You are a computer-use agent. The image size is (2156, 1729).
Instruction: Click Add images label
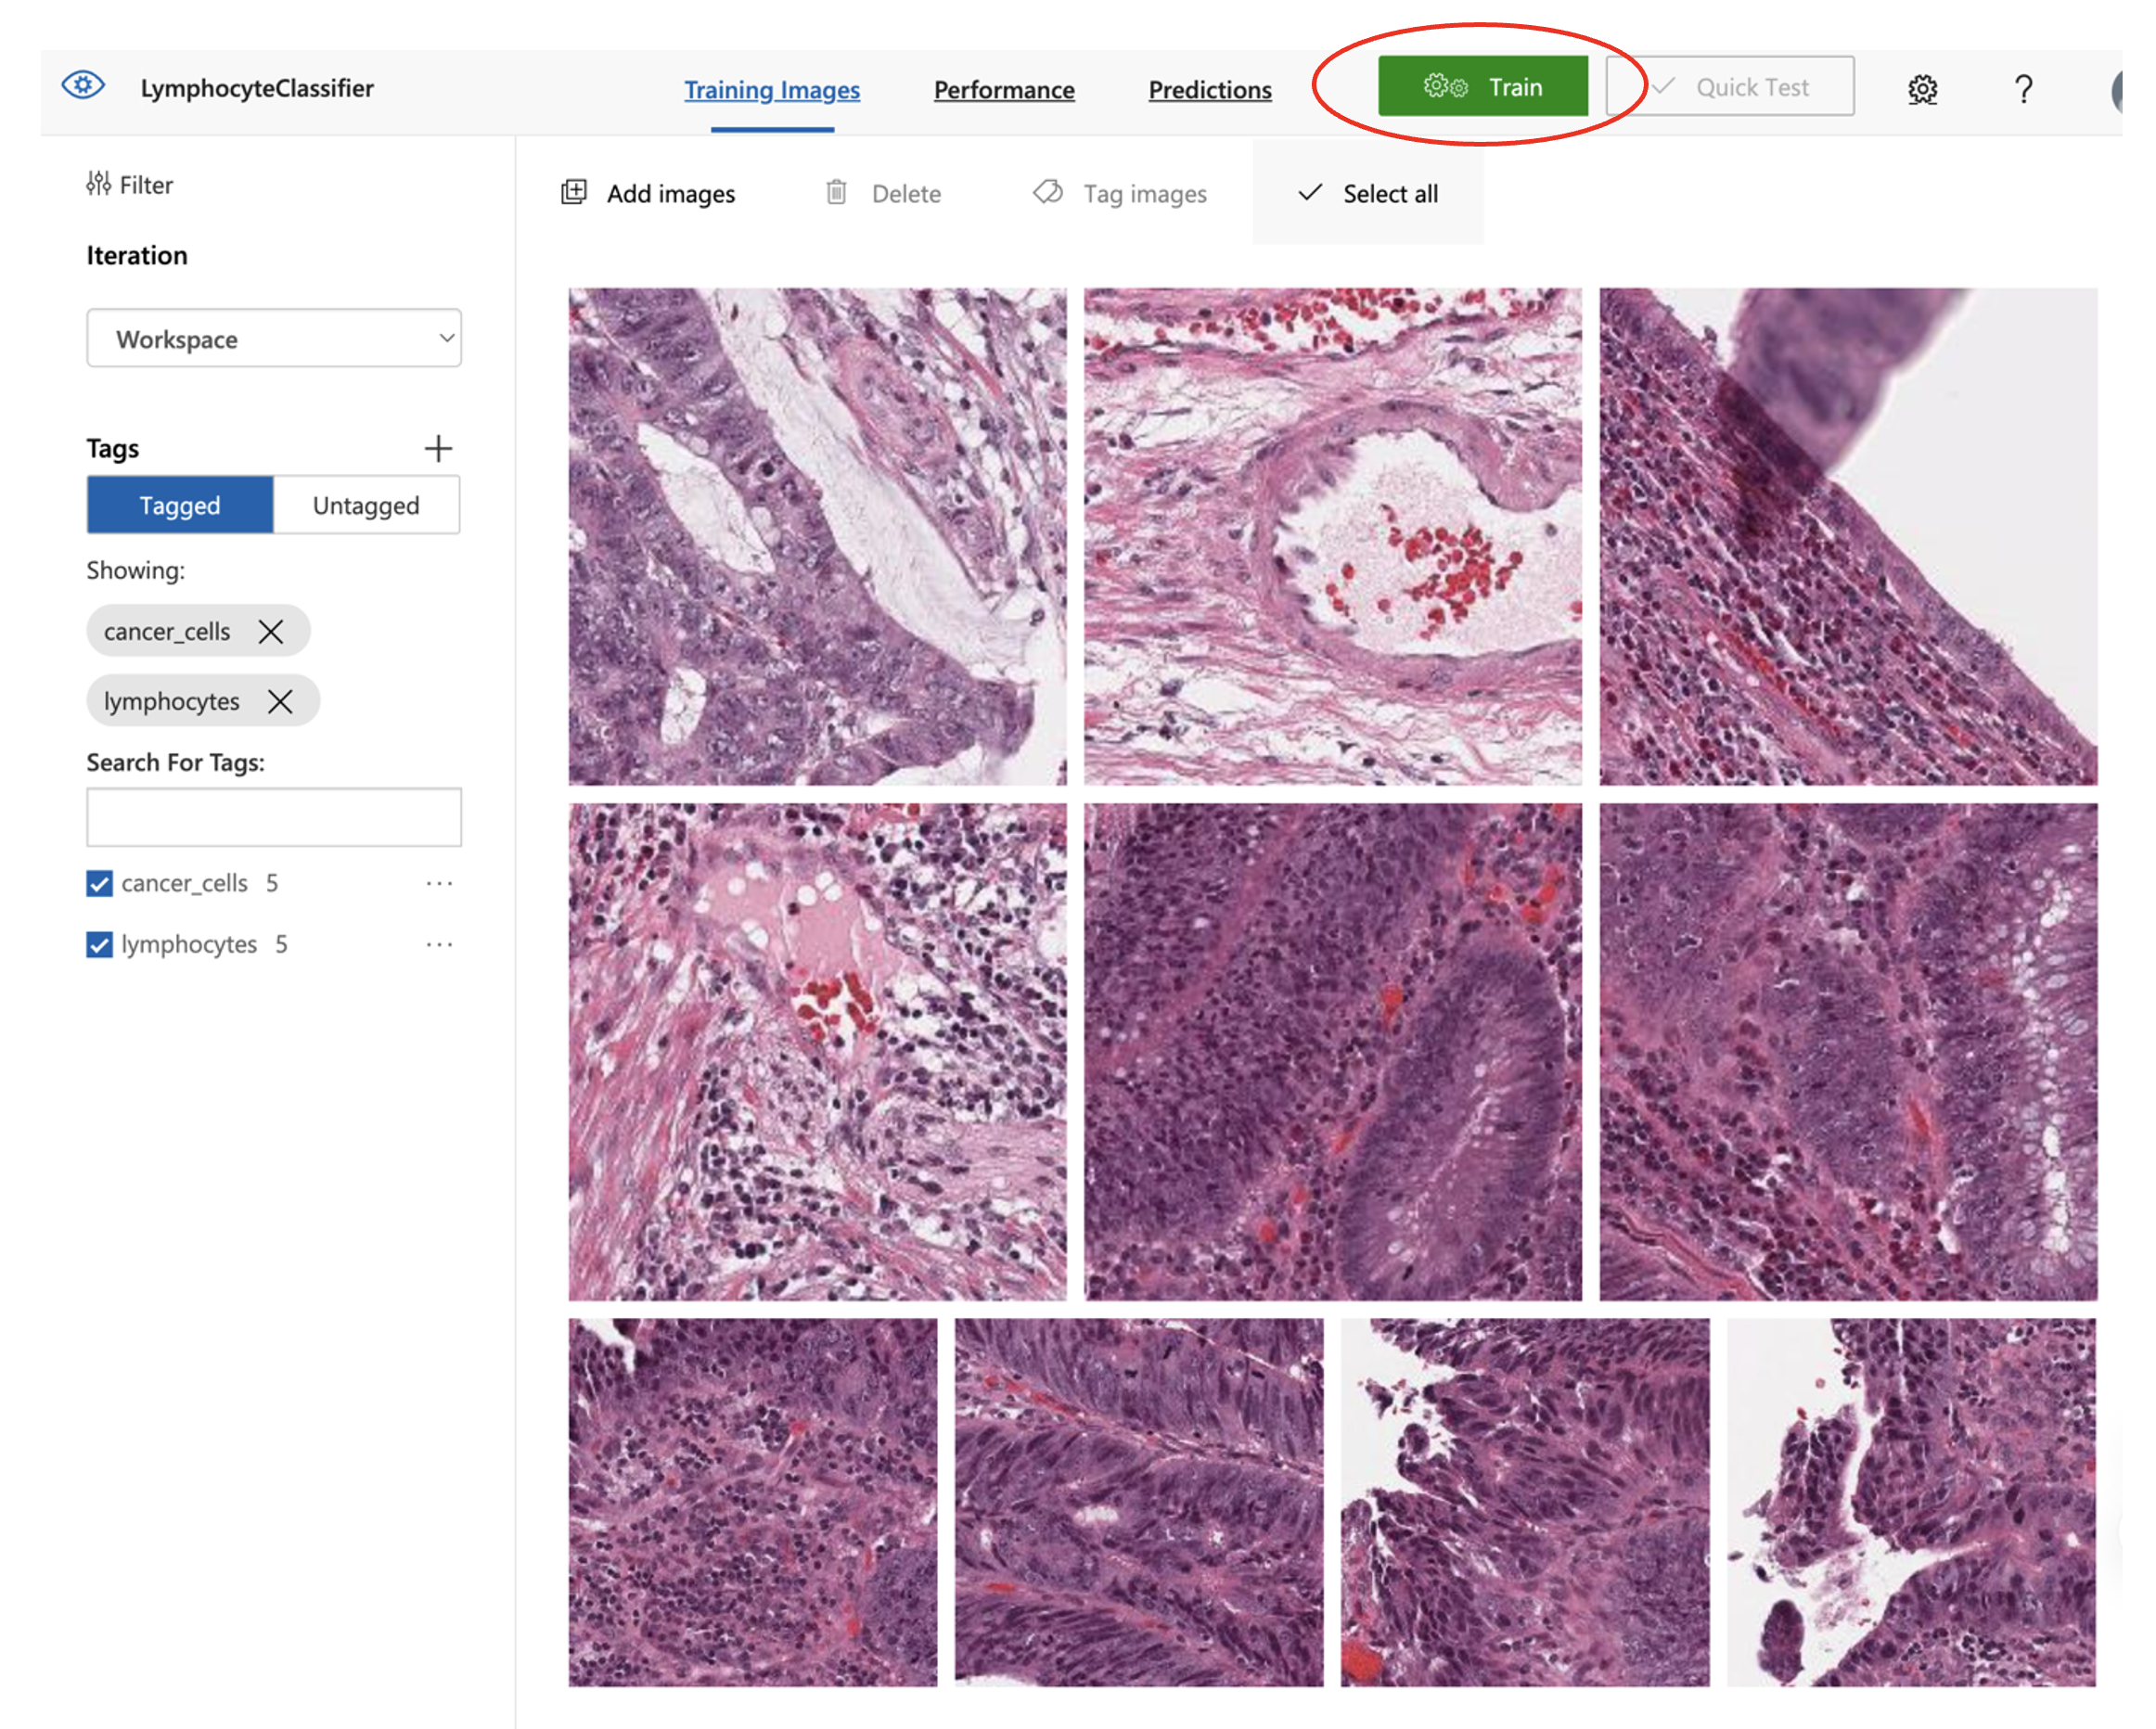671,193
